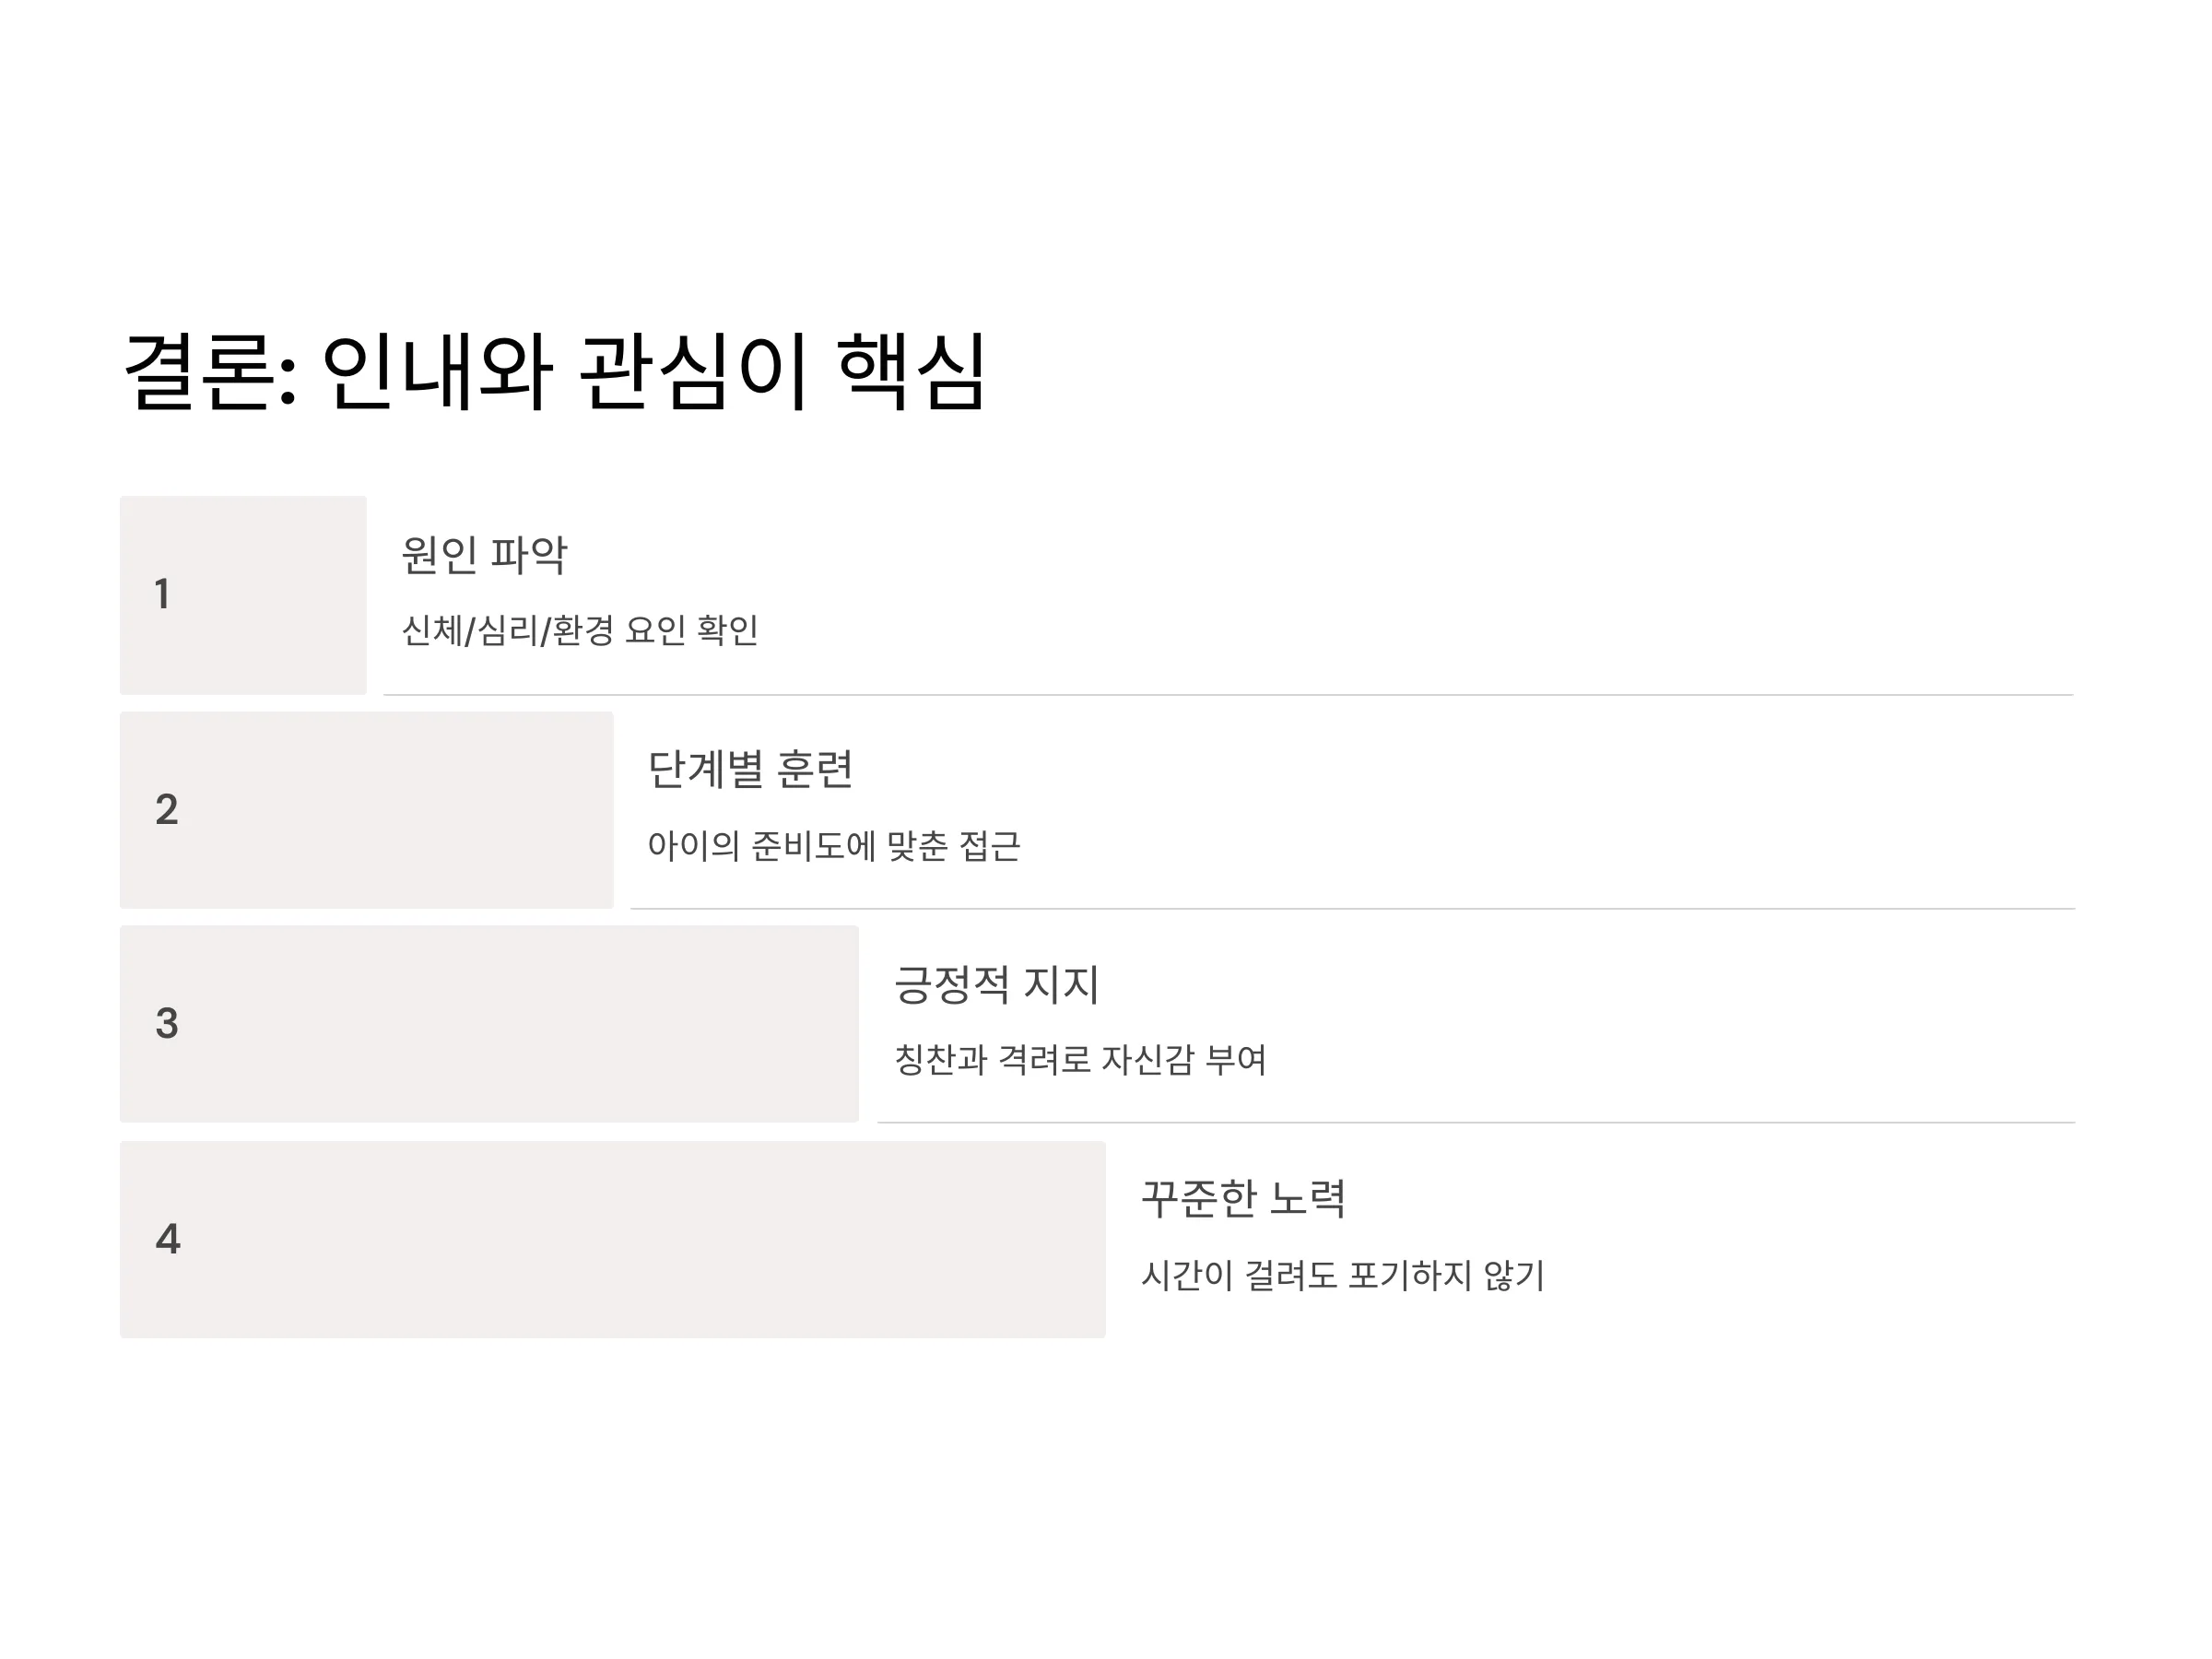Click the heading 단계별 훈련
Image resolution: width=2212 pixels, height=1659 pixels.
(751, 770)
